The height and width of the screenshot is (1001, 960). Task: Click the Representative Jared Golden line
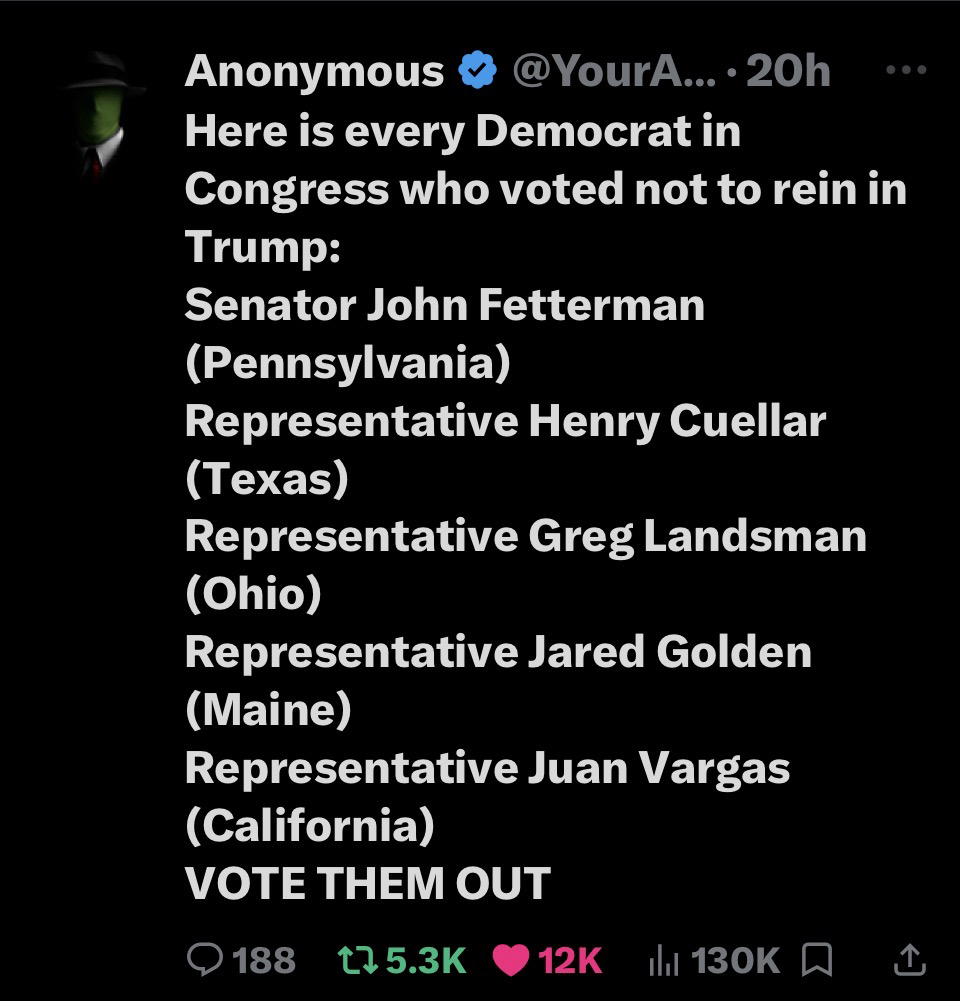click(x=498, y=652)
